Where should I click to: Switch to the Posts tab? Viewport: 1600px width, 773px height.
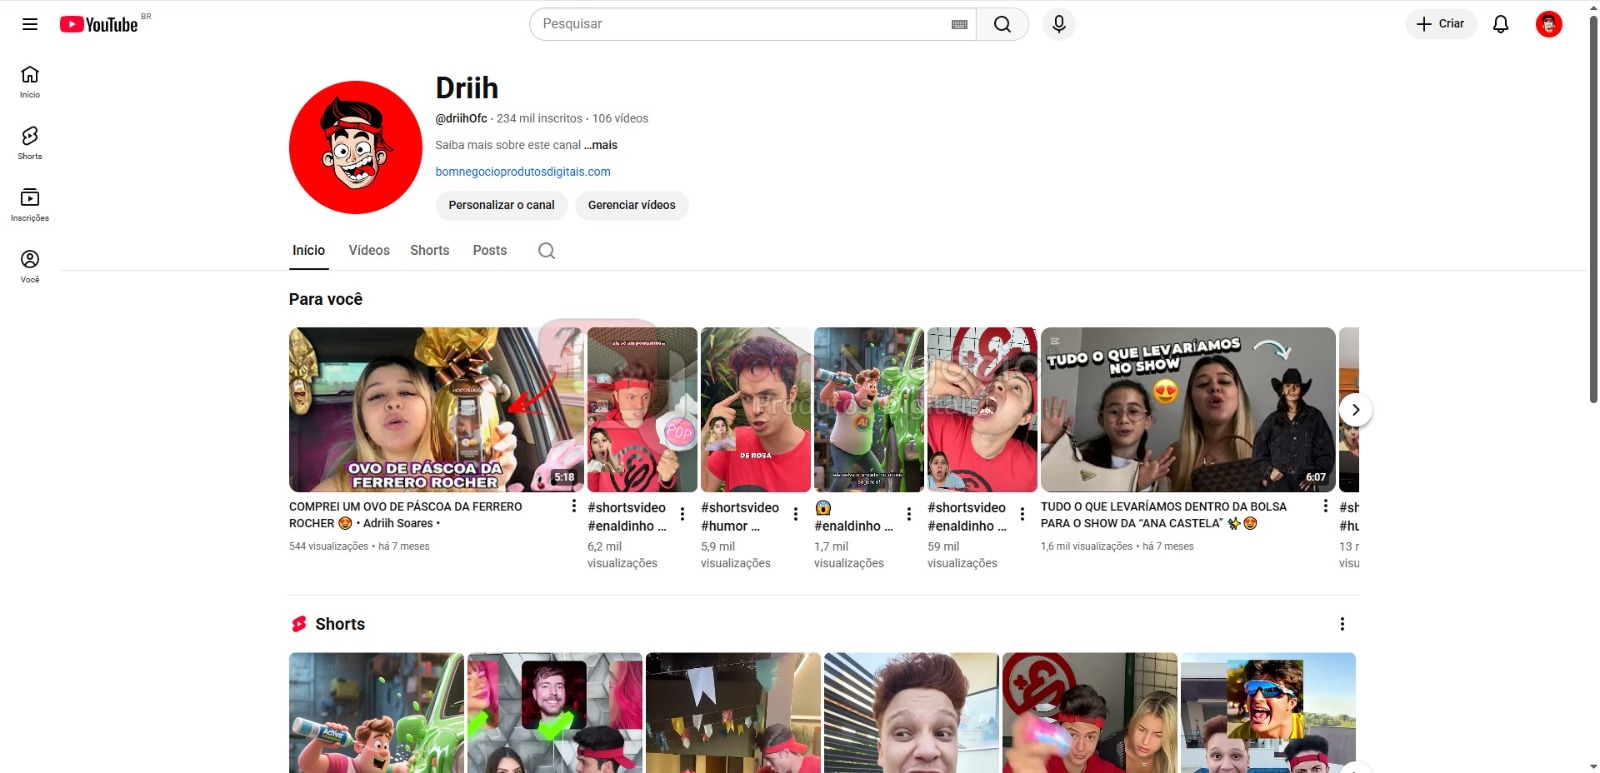click(489, 251)
